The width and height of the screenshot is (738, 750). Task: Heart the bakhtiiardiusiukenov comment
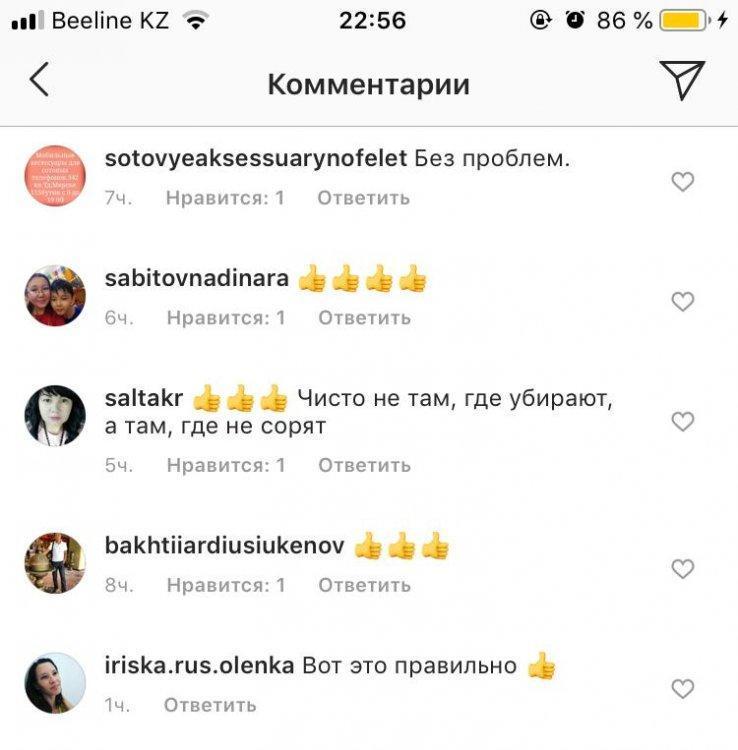coord(683,569)
